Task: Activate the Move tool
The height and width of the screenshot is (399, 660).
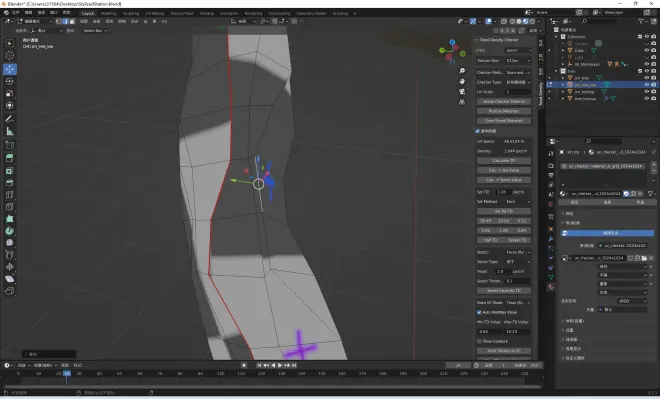Action: [x=10, y=69]
